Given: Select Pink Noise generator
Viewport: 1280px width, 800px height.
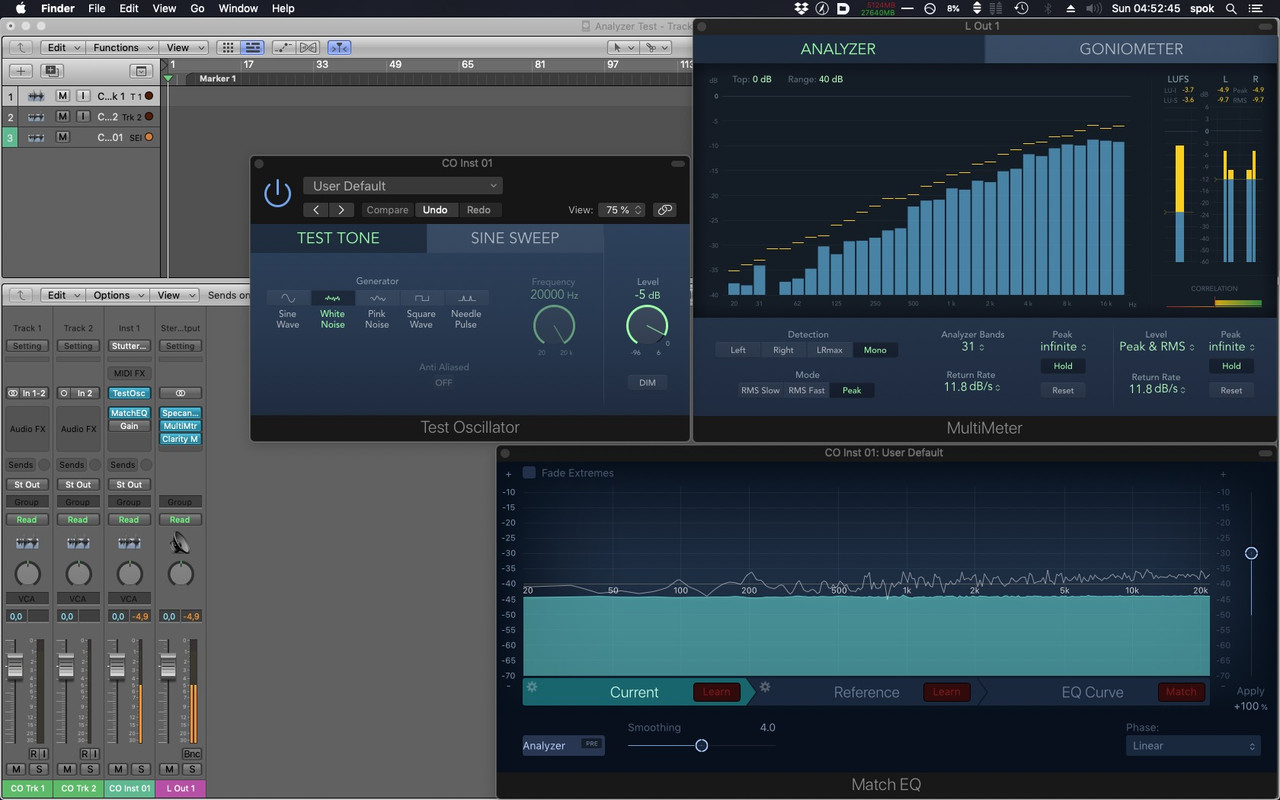Looking at the screenshot, I should pyautogui.click(x=377, y=298).
